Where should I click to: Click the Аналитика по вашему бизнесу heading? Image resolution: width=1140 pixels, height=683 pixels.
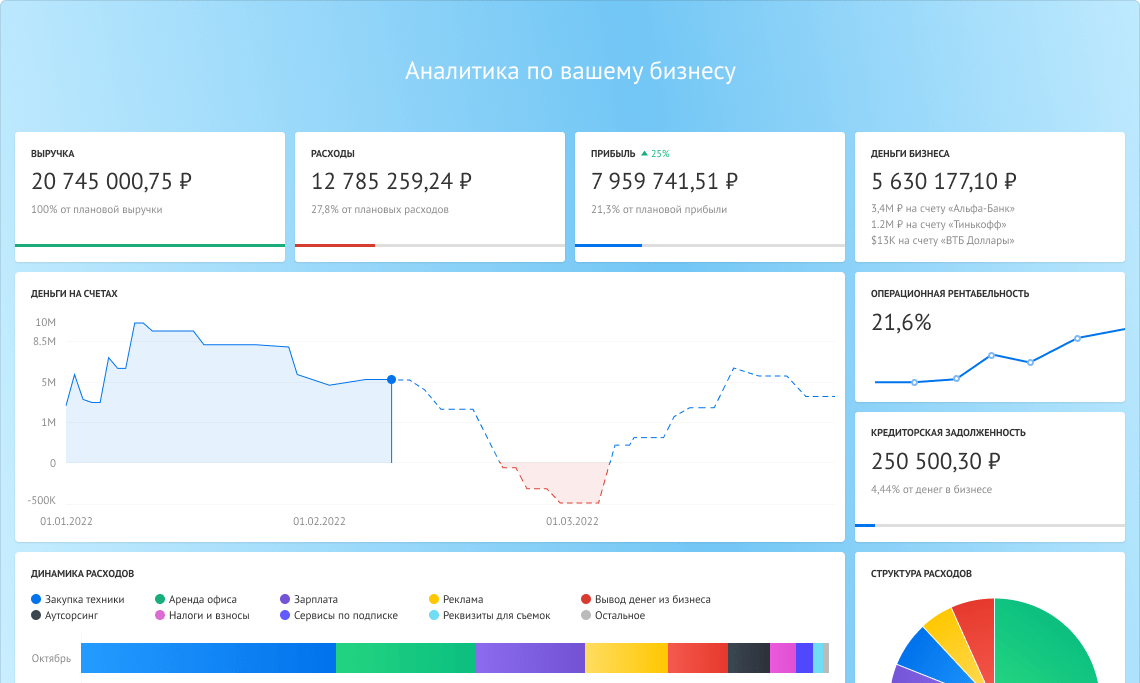[570, 71]
